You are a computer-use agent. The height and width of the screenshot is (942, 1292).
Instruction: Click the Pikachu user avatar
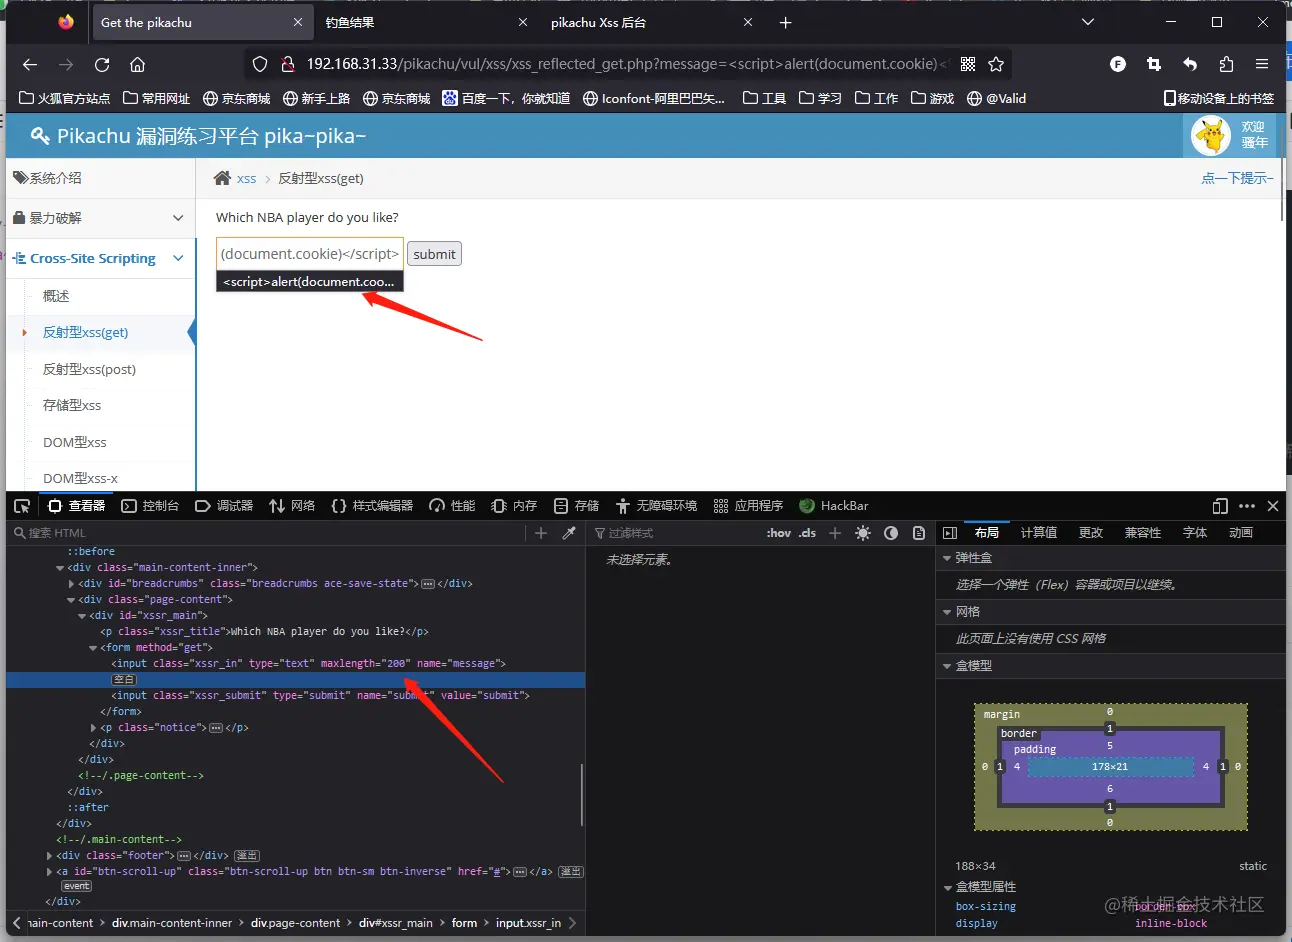[x=1211, y=135]
